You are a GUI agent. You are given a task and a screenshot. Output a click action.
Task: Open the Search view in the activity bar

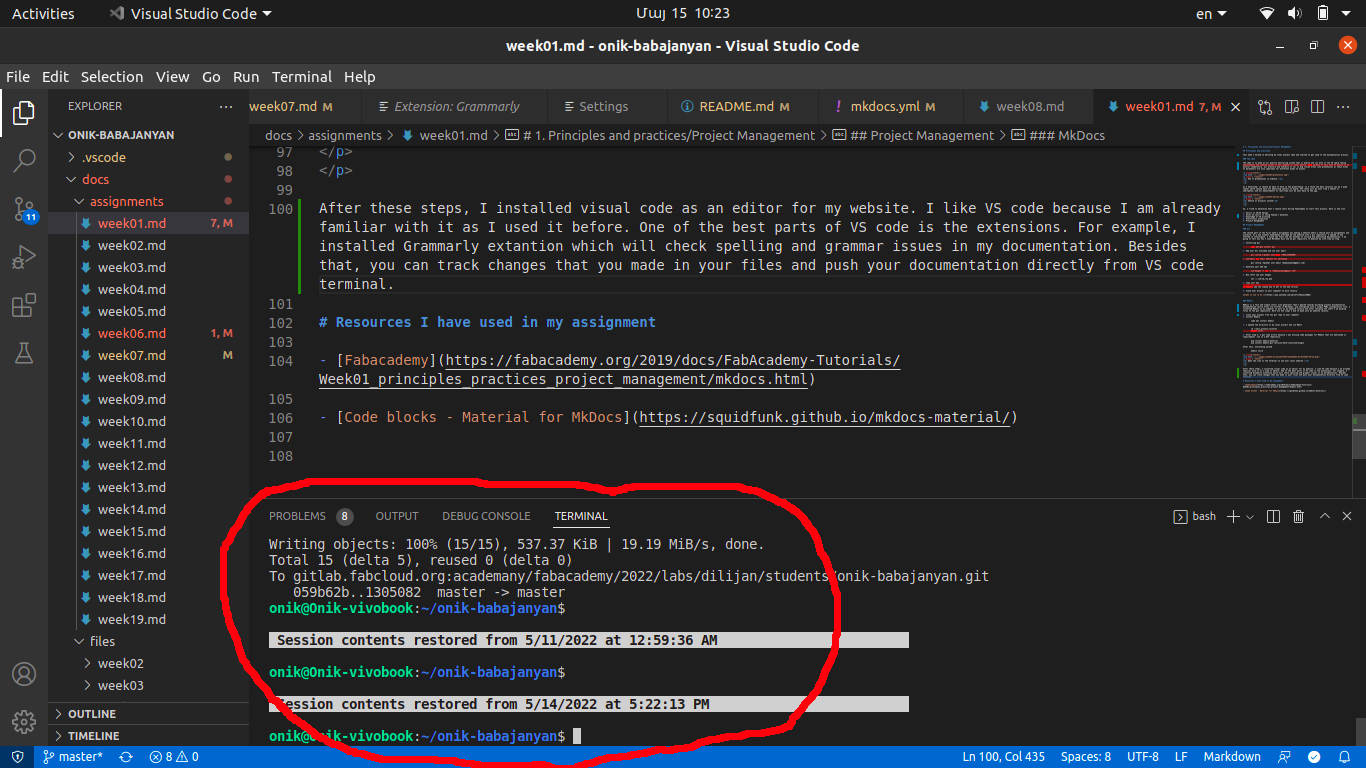[x=24, y=161]
